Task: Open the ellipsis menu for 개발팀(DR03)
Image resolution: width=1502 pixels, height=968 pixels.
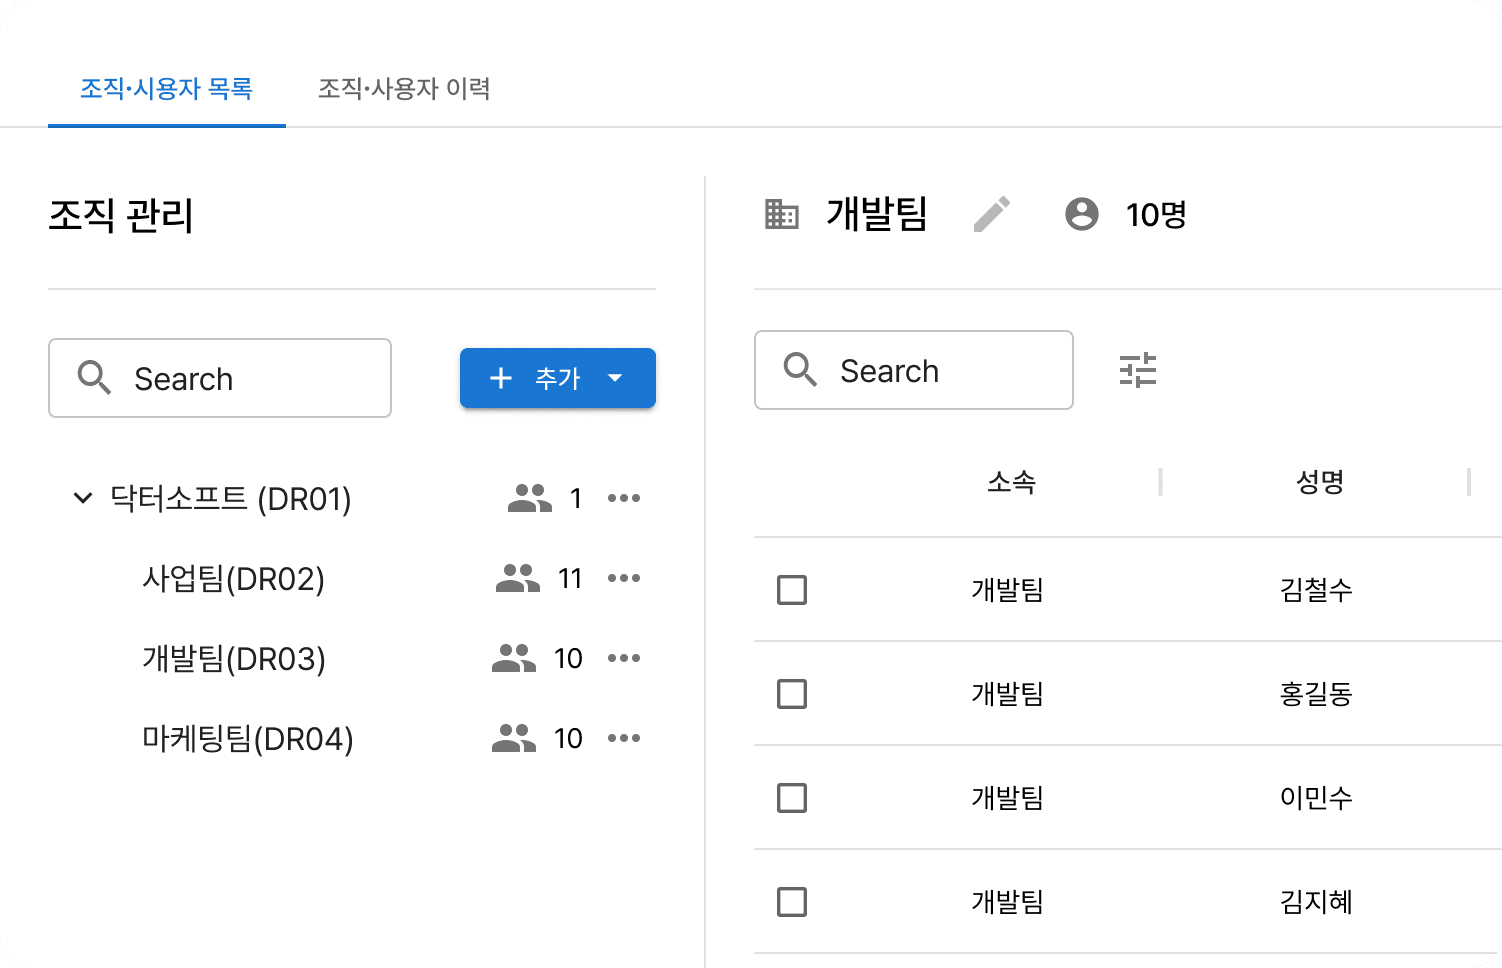Action: click(624, 658)
